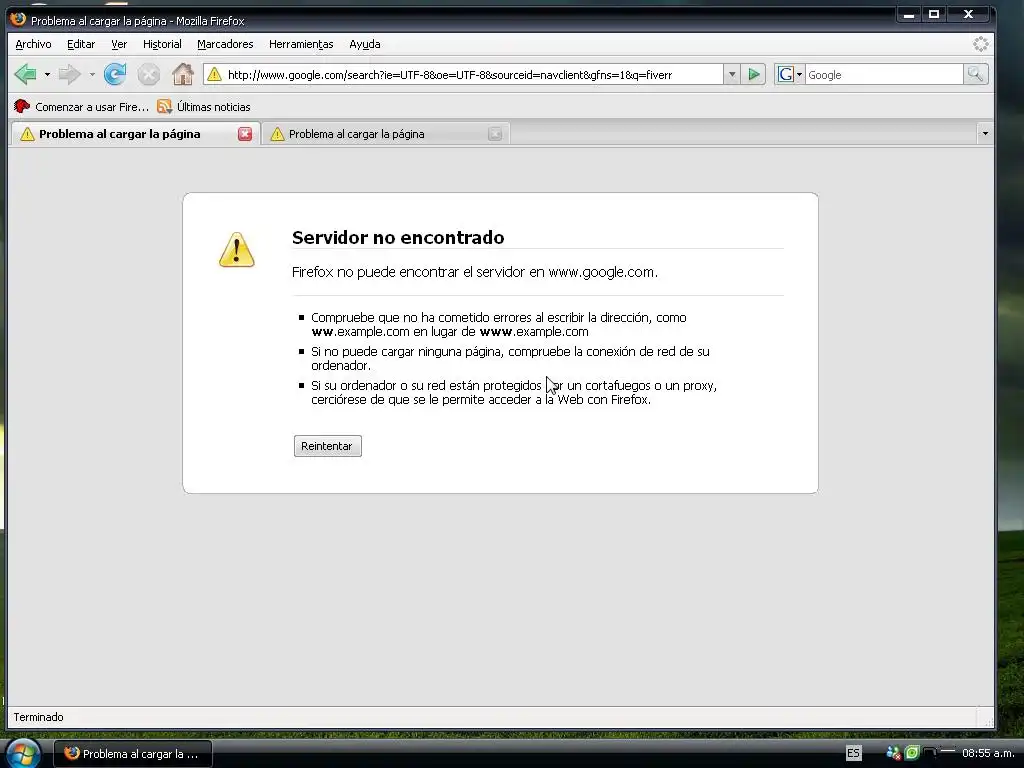Click the Stop loading icon
Image resolution: width=1024 pixels, height=768 pixels.
[x=148, y=74]
